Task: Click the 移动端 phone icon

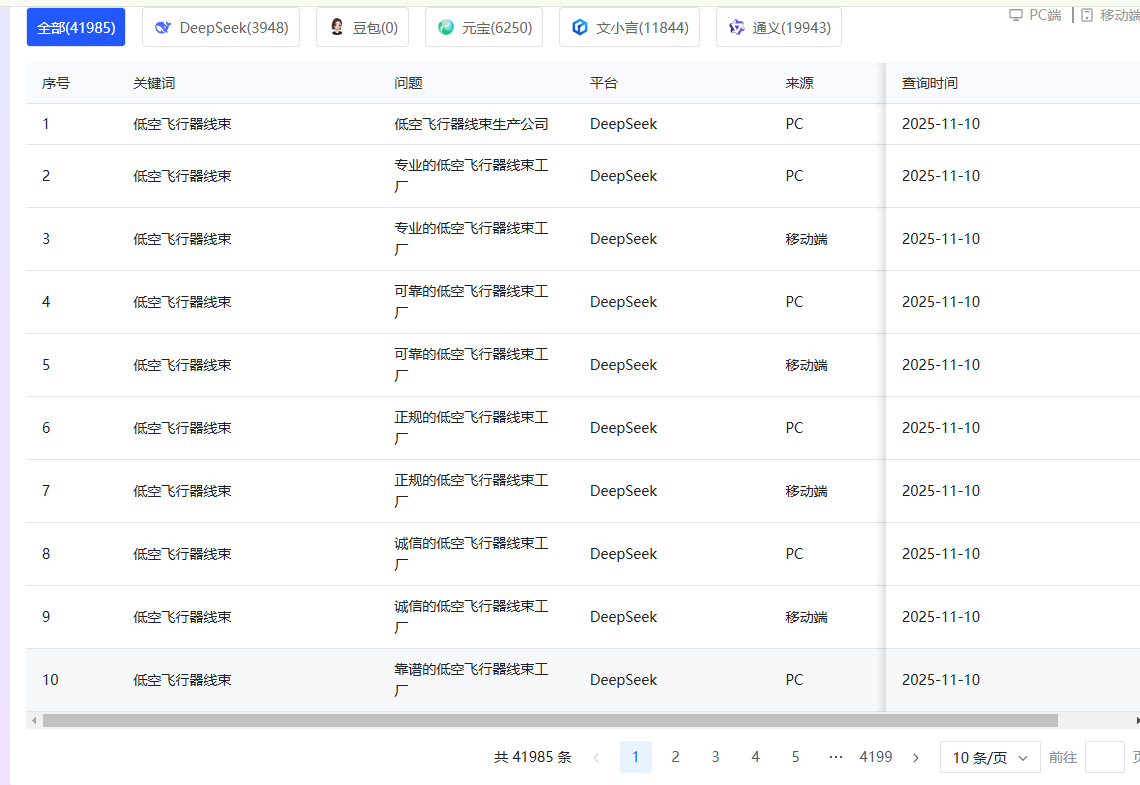Action: [1087, 15]
